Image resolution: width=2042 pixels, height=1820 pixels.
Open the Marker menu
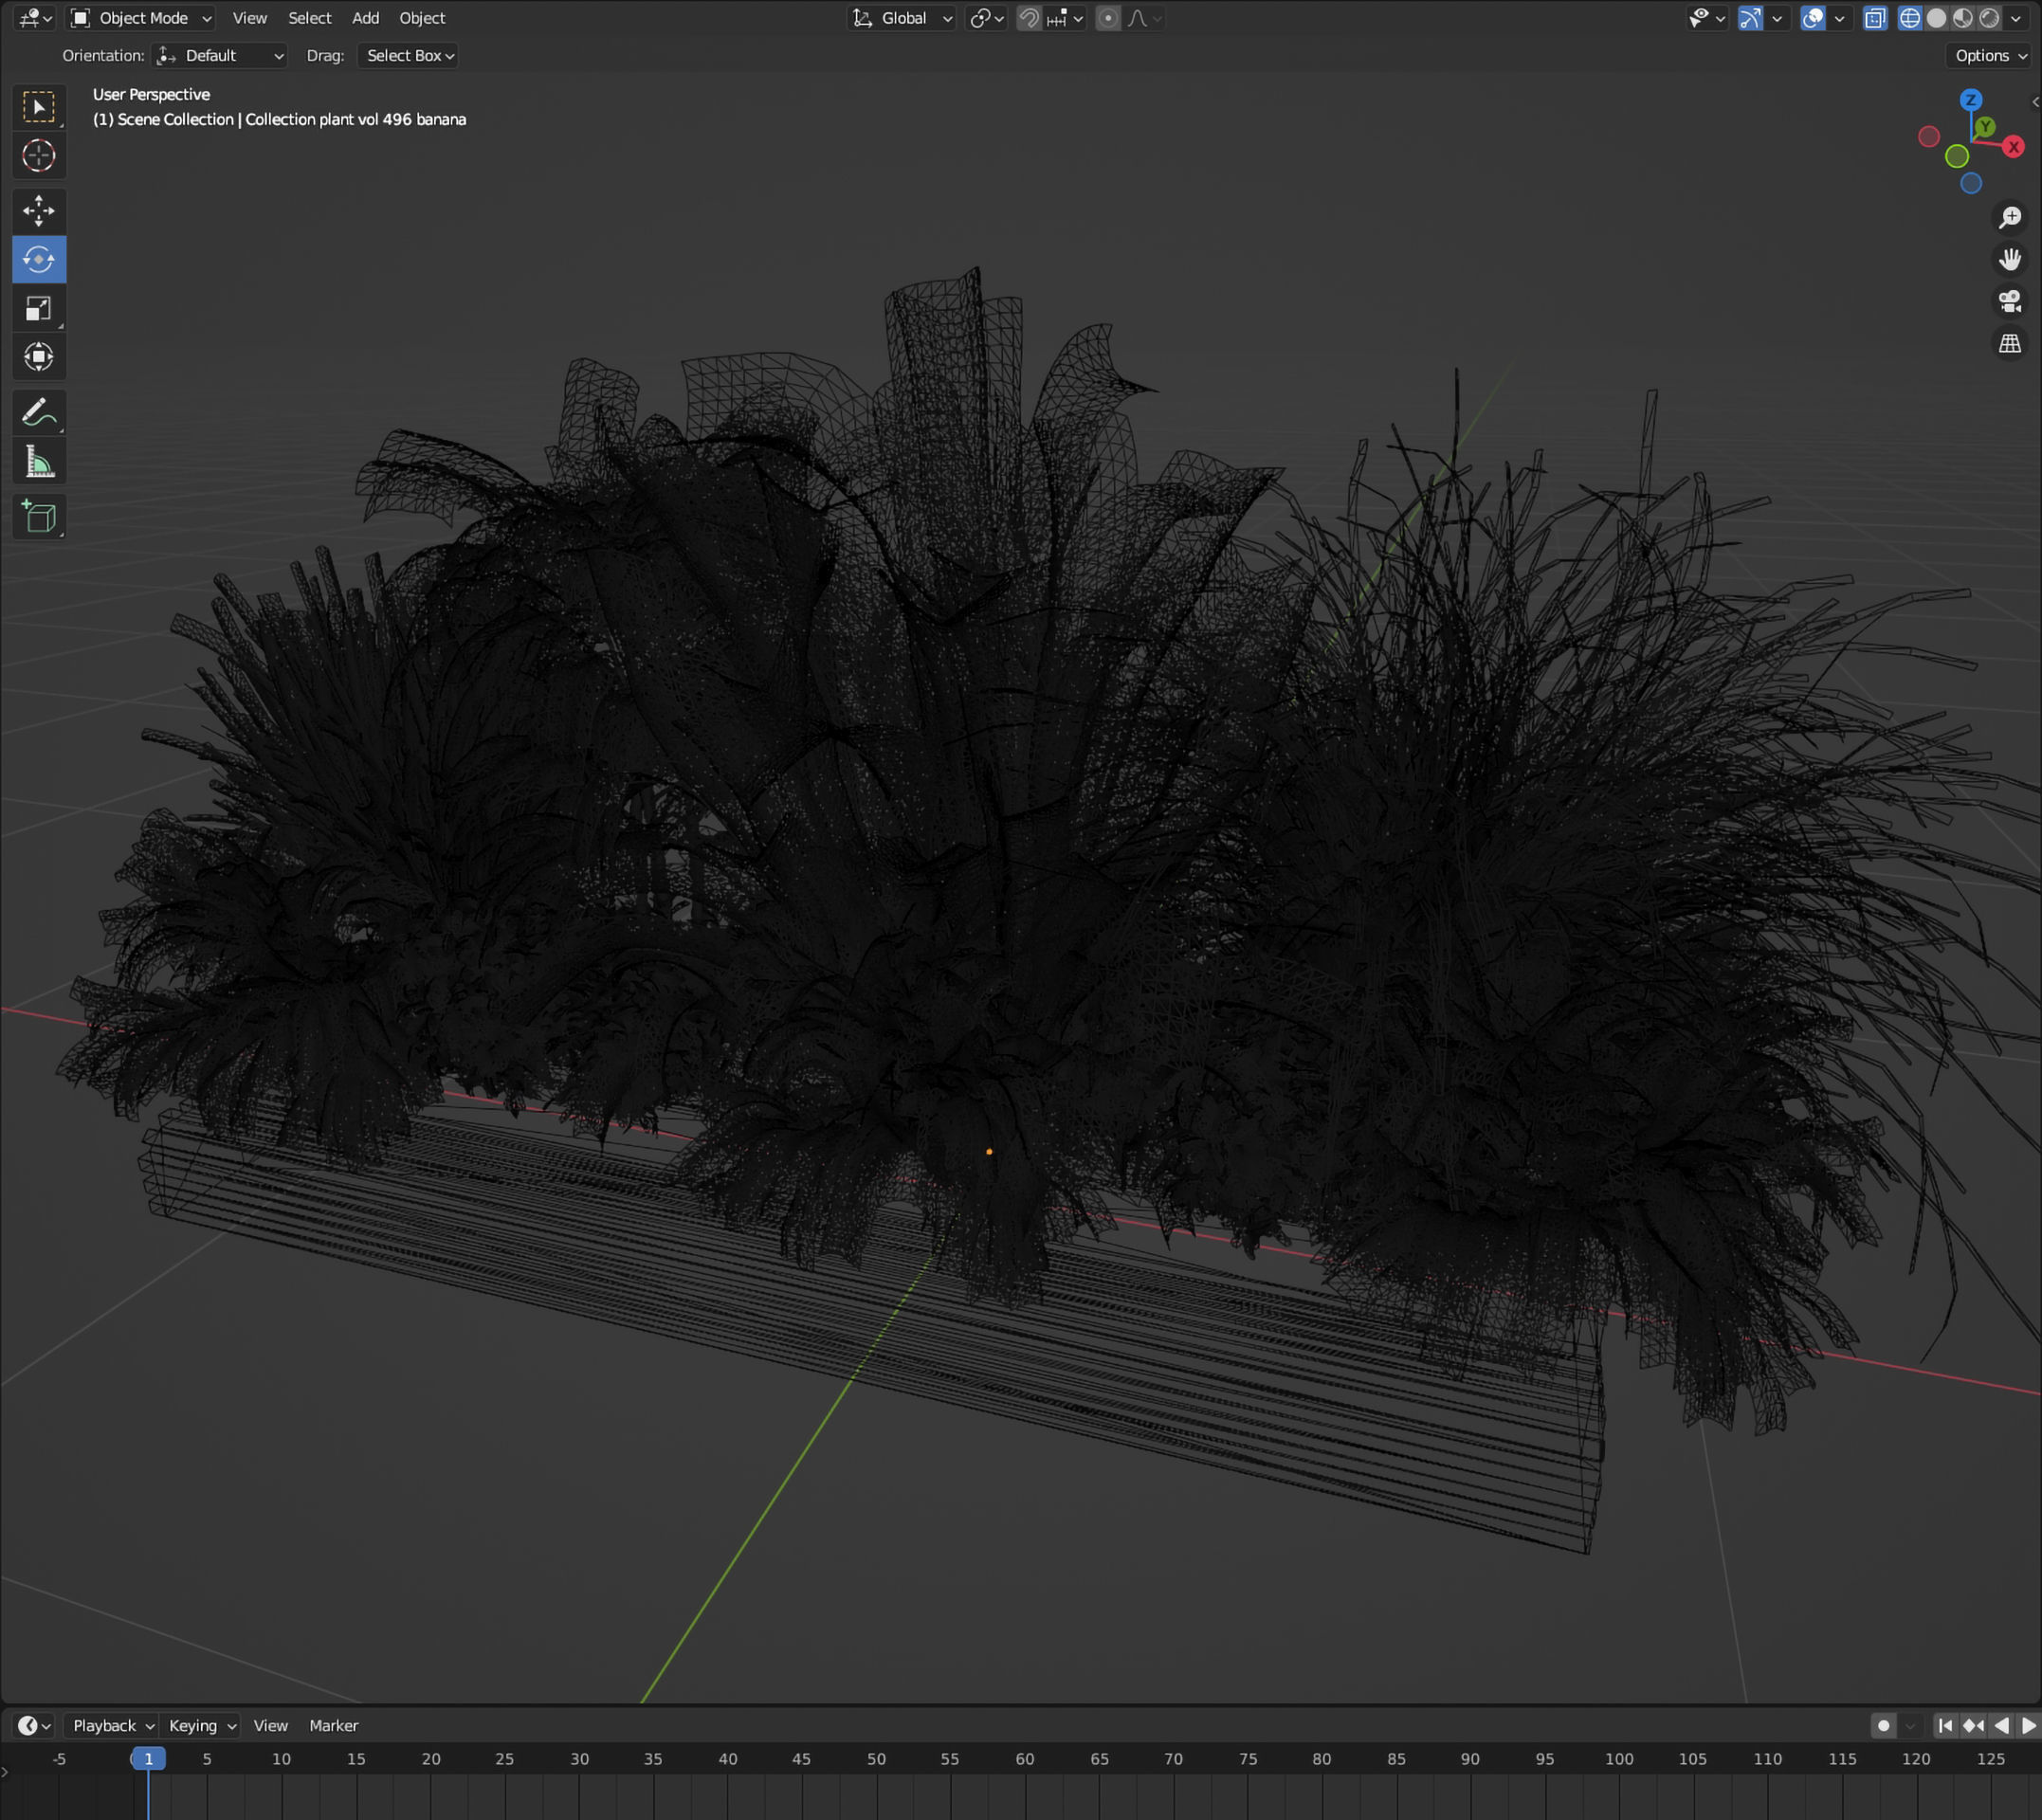[x=333, y=1725]
